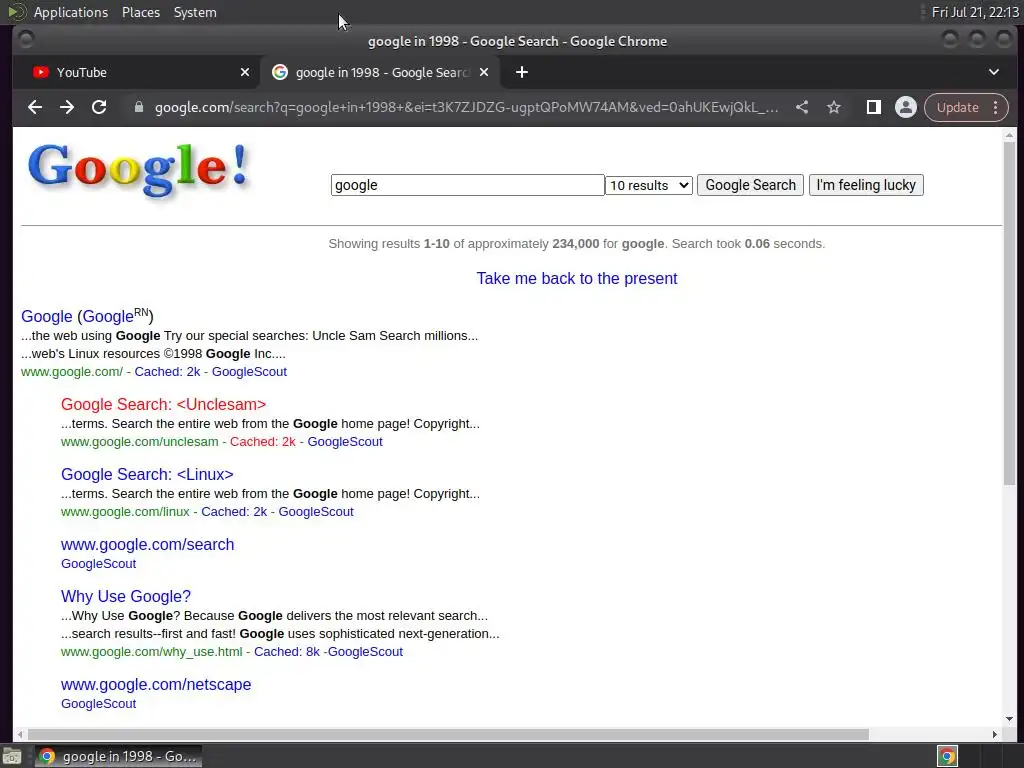Show desktop icon in bottom panel

12,756
